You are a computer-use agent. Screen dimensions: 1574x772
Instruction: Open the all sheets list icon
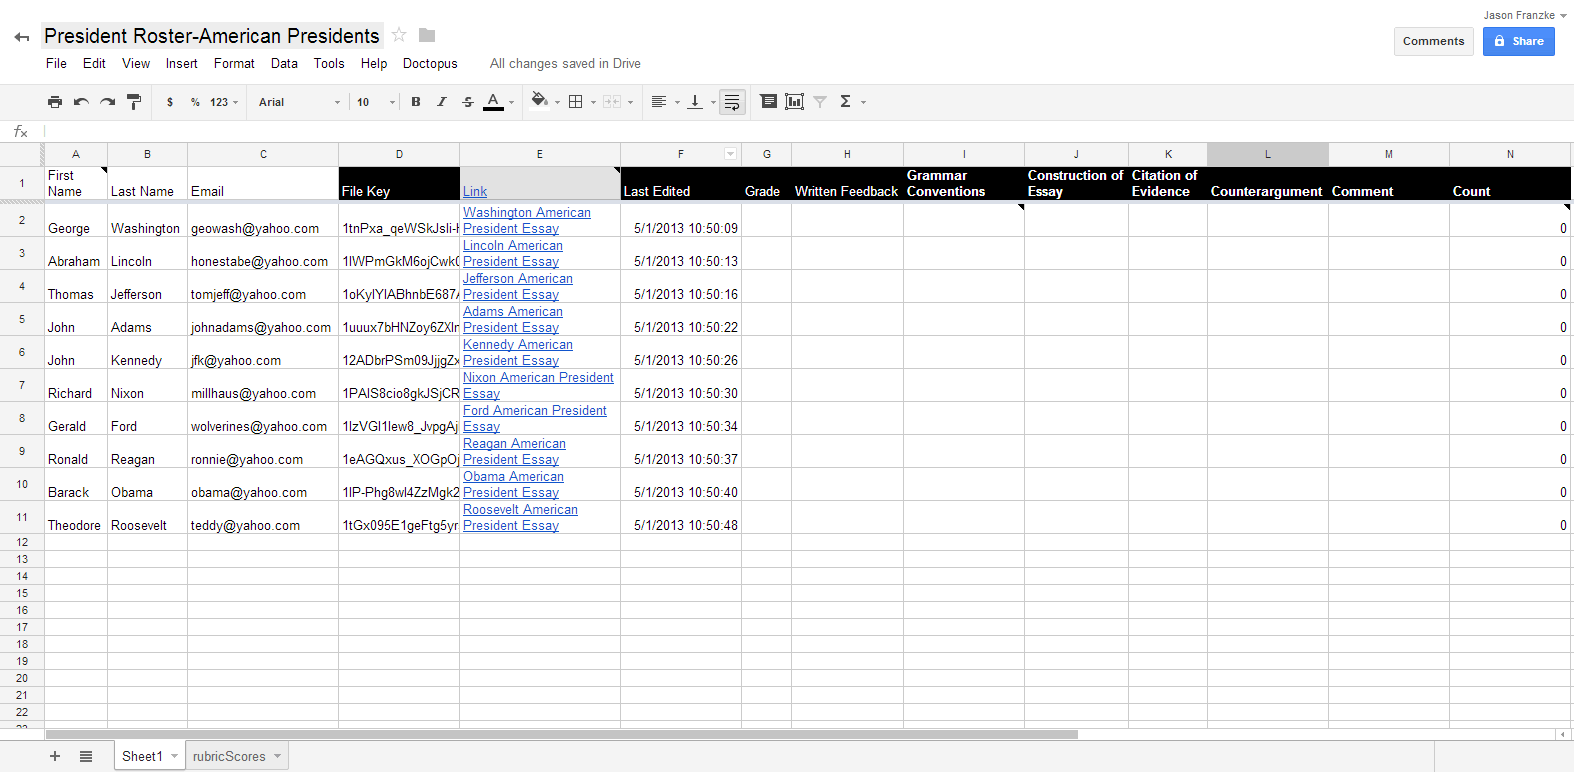86,756
